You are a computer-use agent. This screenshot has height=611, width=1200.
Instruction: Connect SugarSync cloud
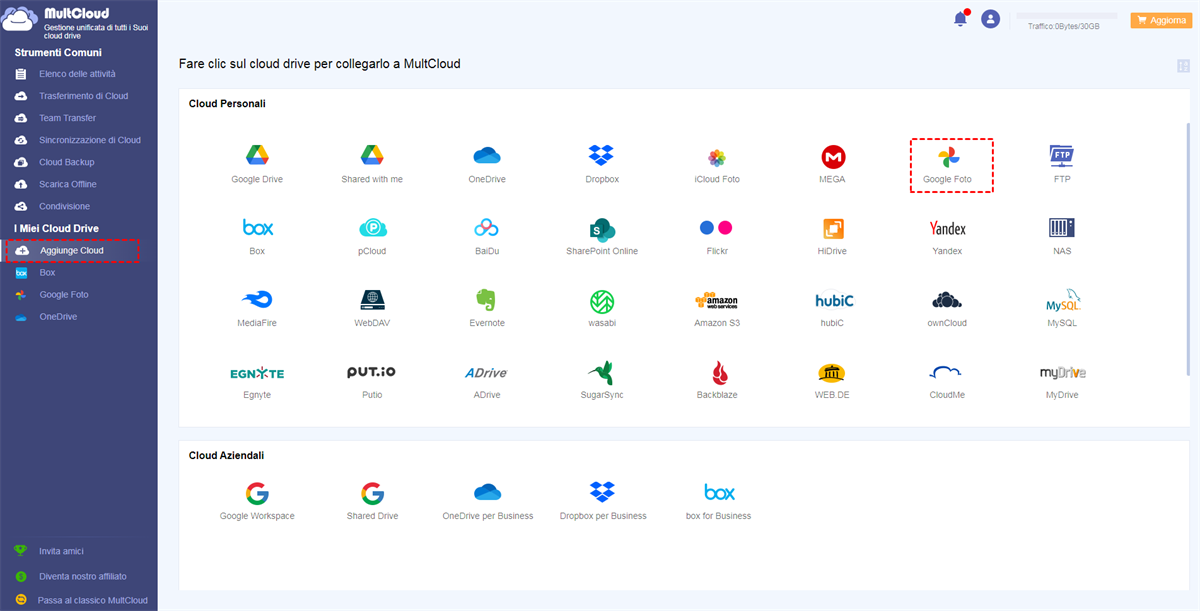click(x=602, y=381)
